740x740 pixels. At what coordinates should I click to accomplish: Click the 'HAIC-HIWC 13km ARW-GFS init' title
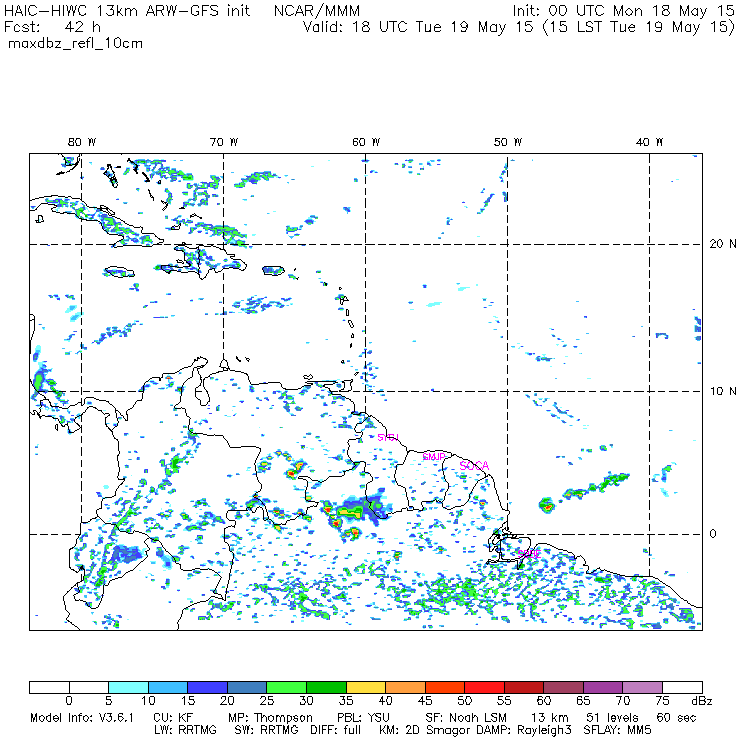[127, 10]
